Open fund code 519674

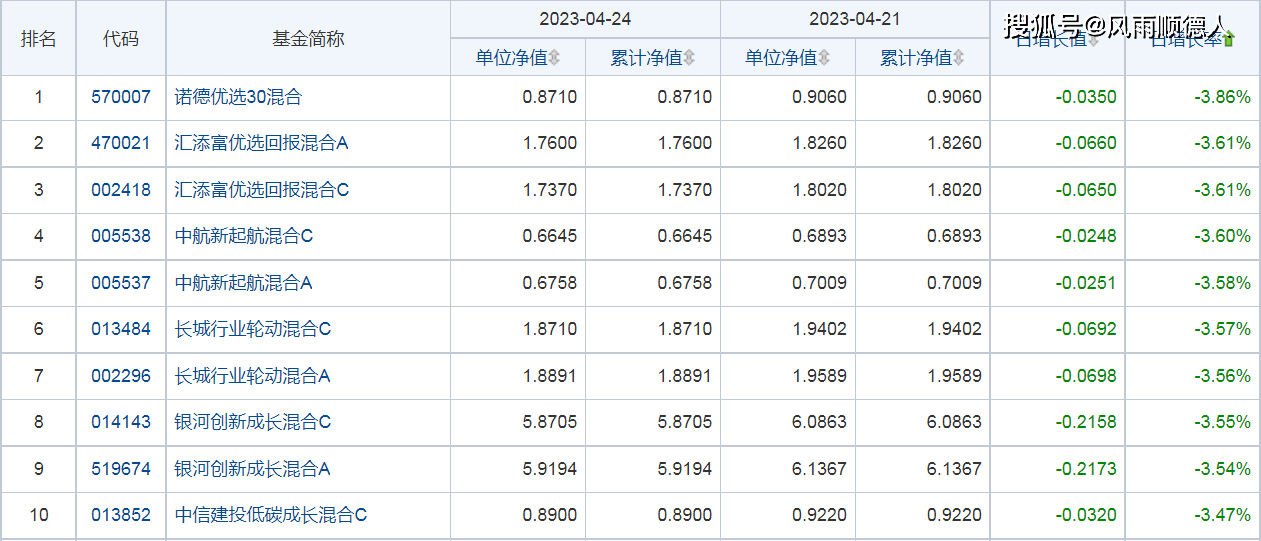(121, 469)
